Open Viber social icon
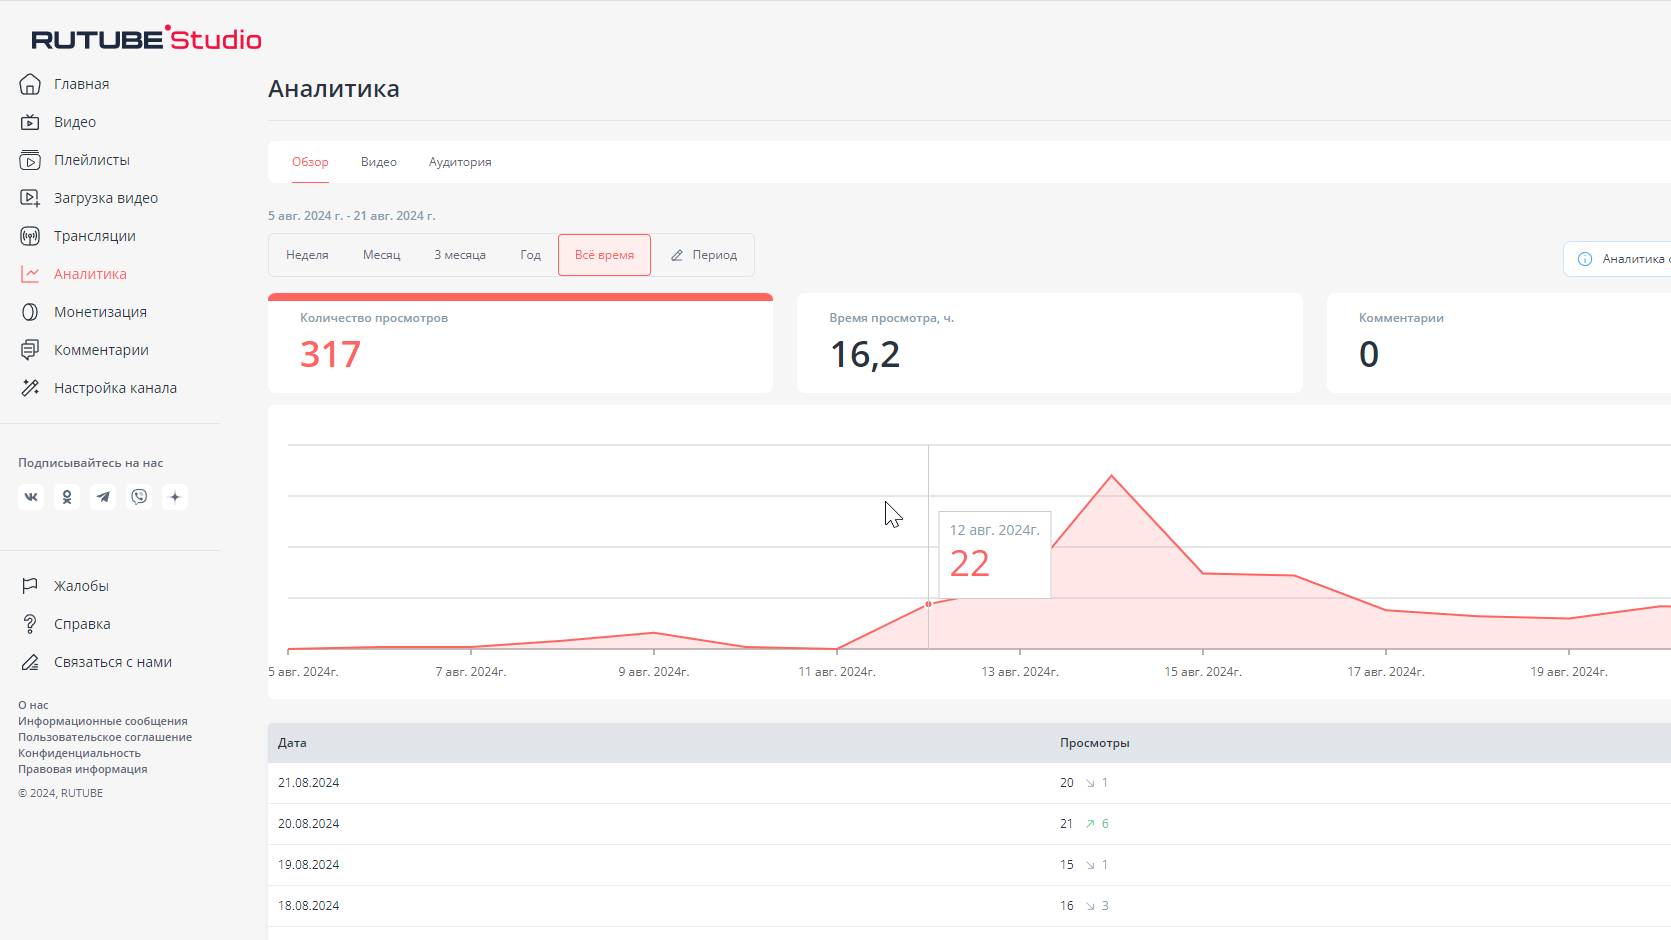Viewport: 1671px width, 940px height. (139, 497)
